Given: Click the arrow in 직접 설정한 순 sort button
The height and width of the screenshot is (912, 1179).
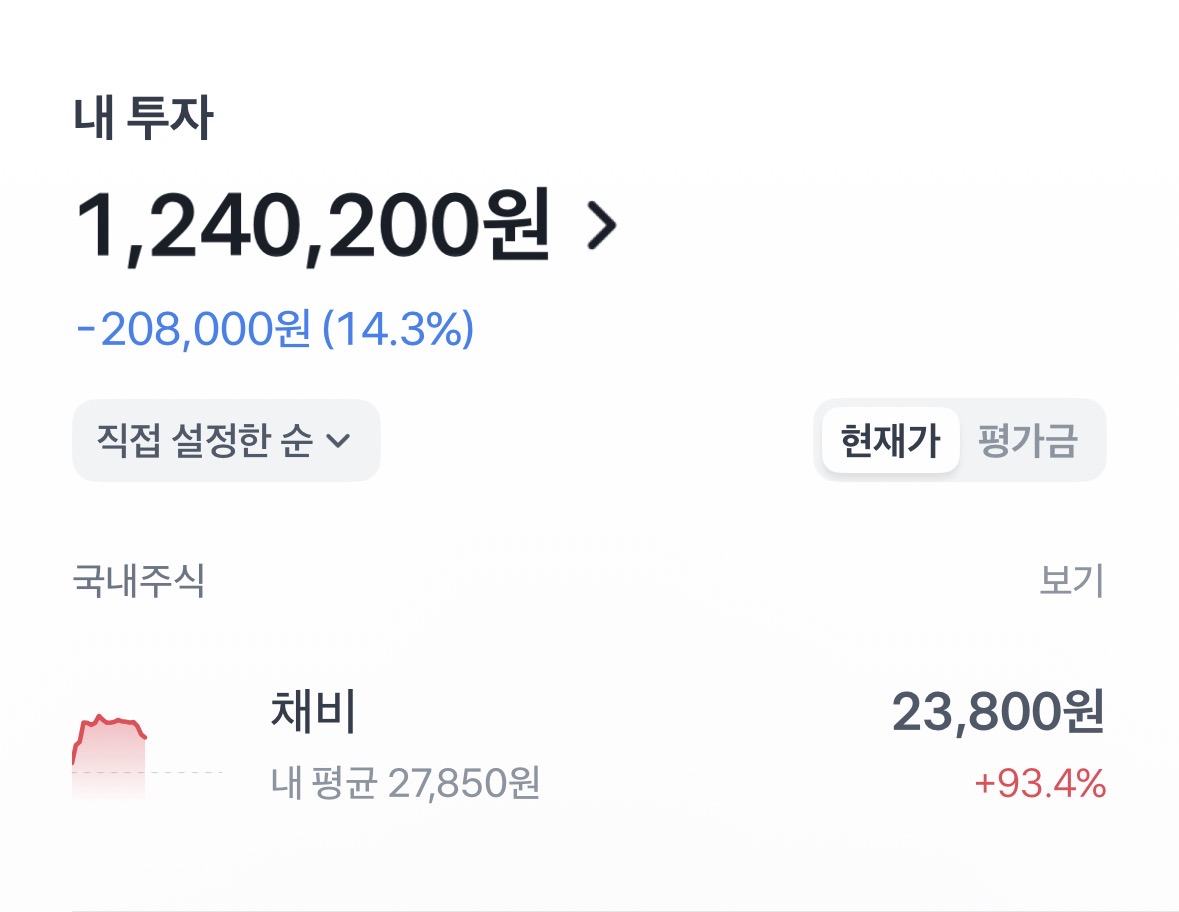Looking at the screenshot, I should [x=339, y=440].
